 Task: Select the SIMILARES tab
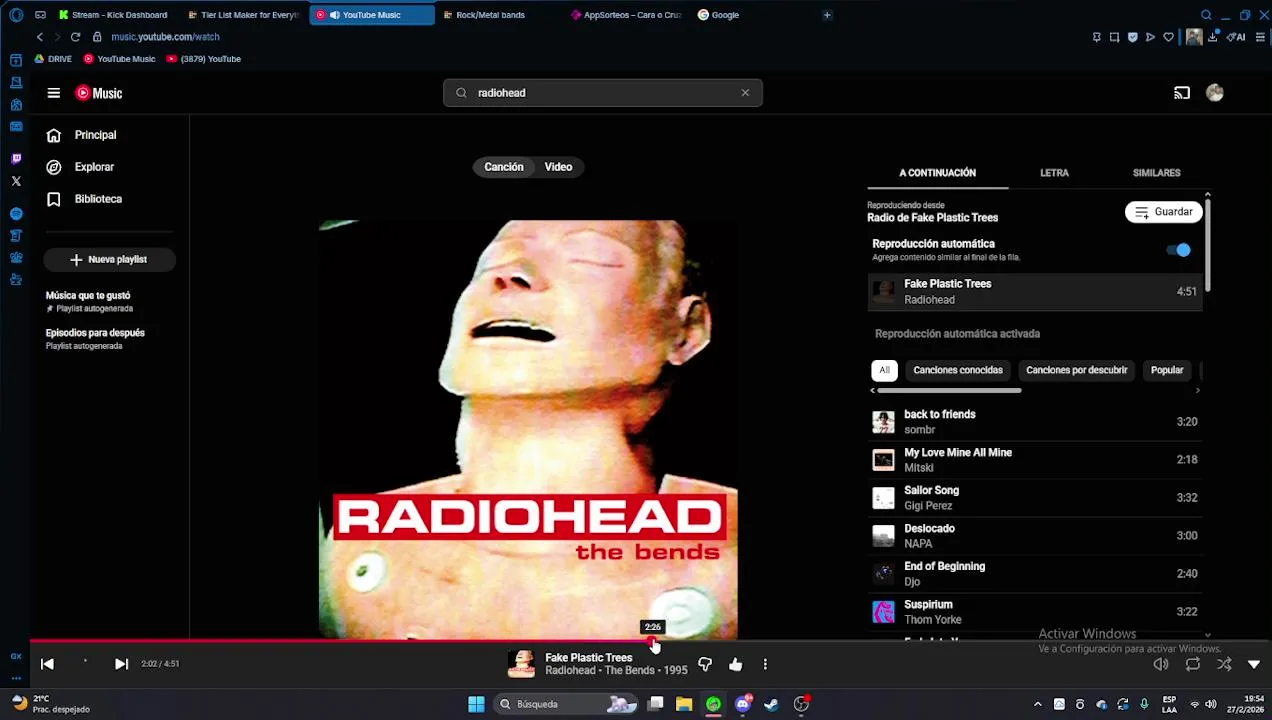tap(1156, 173)
